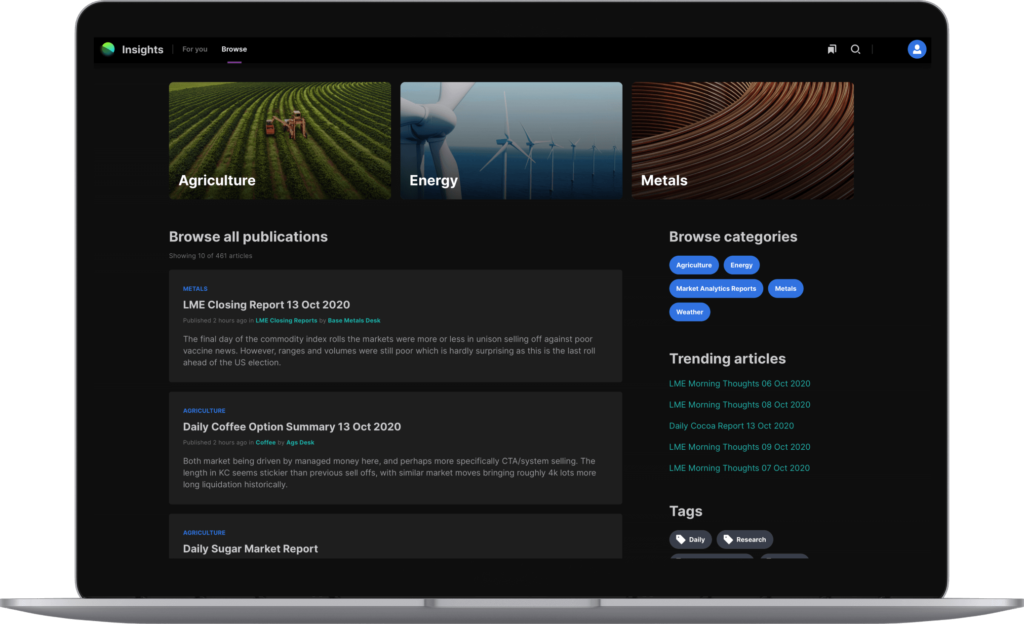Filter by the Research tag
The image size is (1024, 624).
click(744, 539)
